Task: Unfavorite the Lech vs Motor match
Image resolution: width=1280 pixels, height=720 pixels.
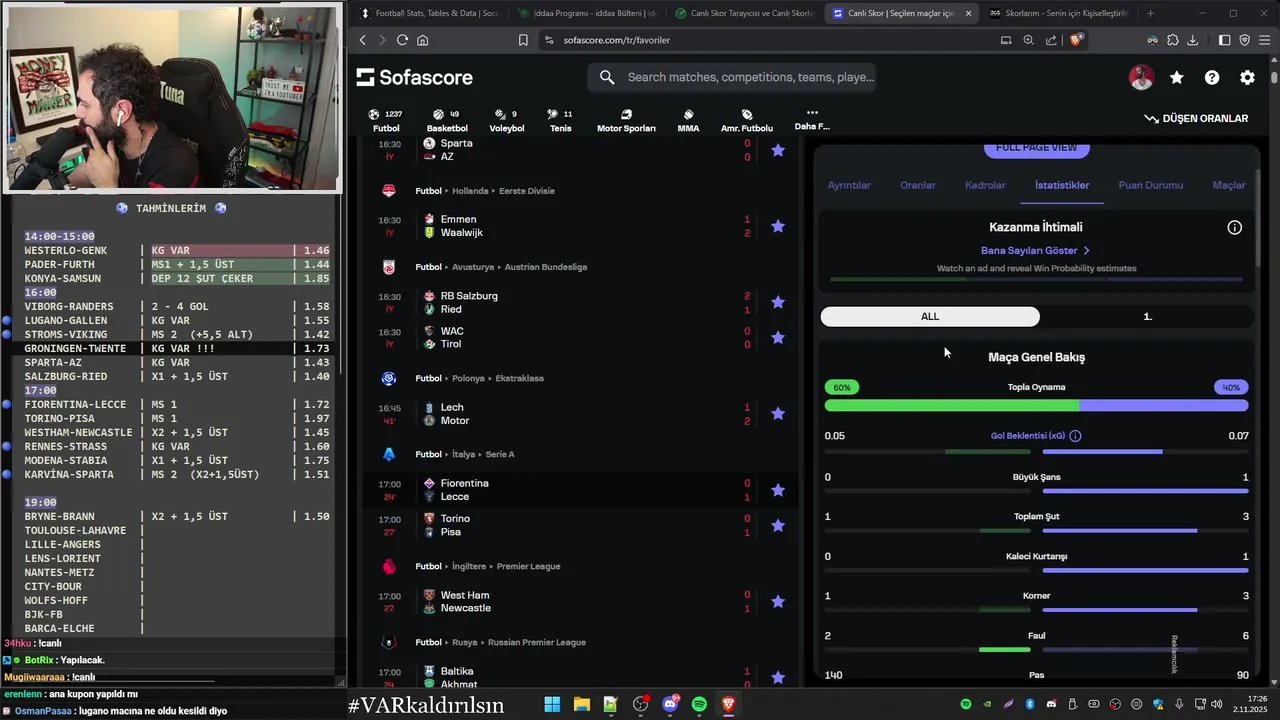Action: [x=778, y=414]
